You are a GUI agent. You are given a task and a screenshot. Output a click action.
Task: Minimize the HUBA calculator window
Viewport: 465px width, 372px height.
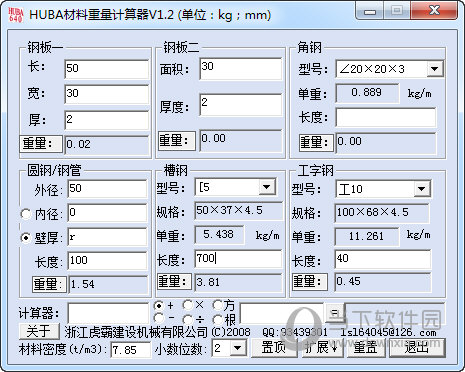coord(370,11)
